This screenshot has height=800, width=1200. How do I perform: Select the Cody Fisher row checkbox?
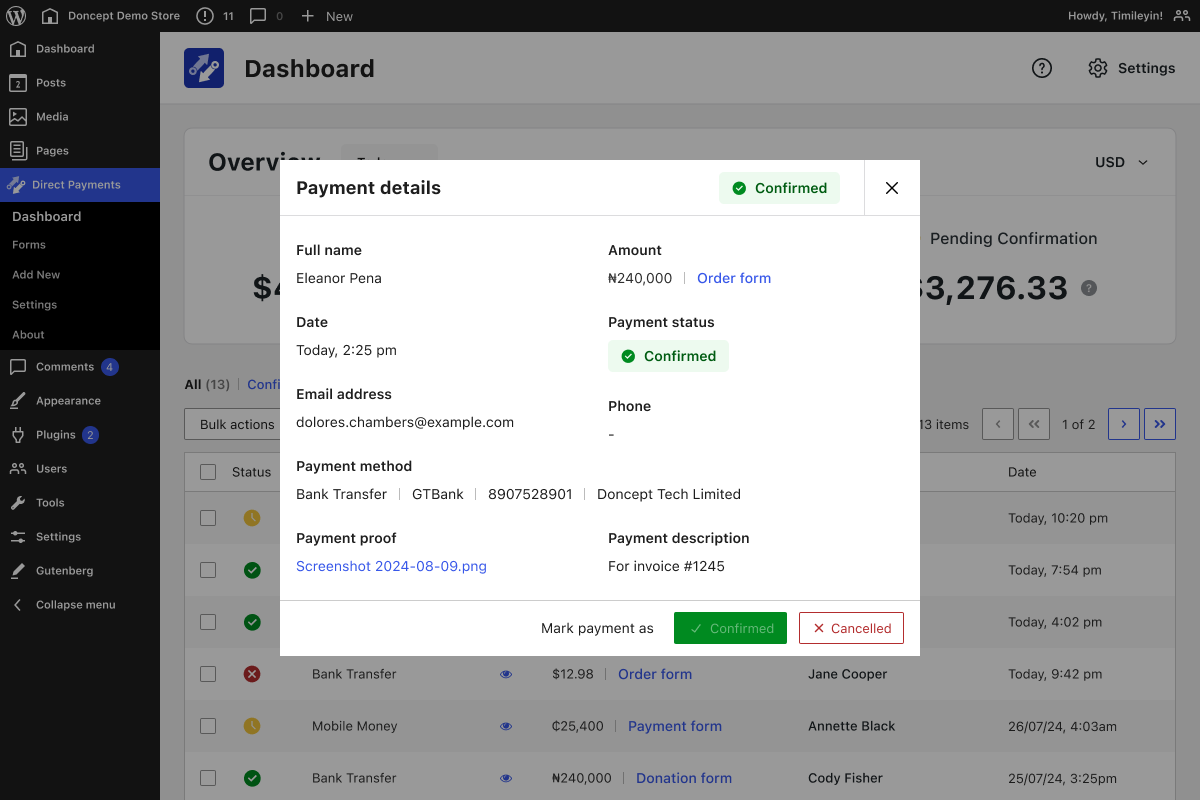(x=208, y=778)
